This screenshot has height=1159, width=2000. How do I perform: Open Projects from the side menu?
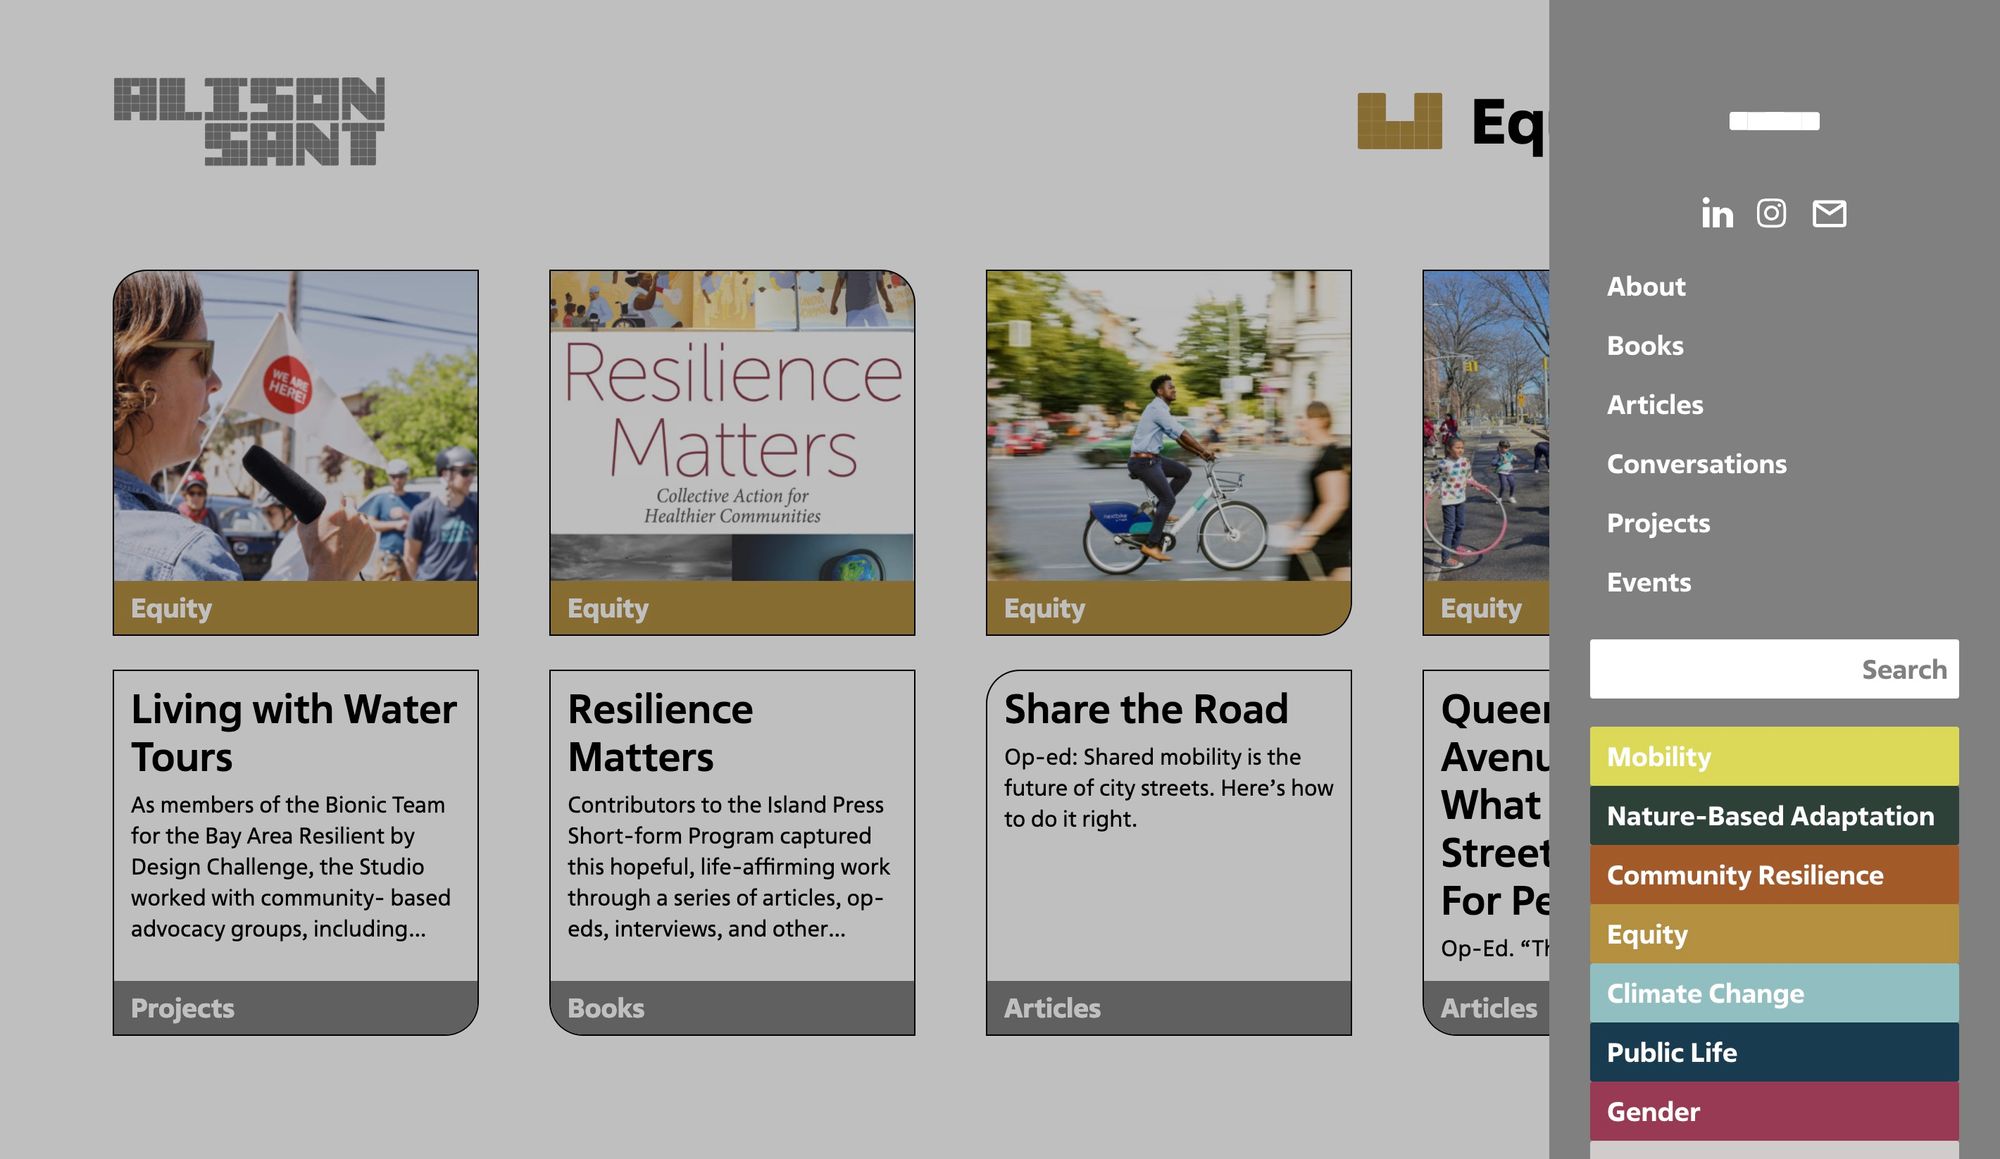[x=1658, y=523]
